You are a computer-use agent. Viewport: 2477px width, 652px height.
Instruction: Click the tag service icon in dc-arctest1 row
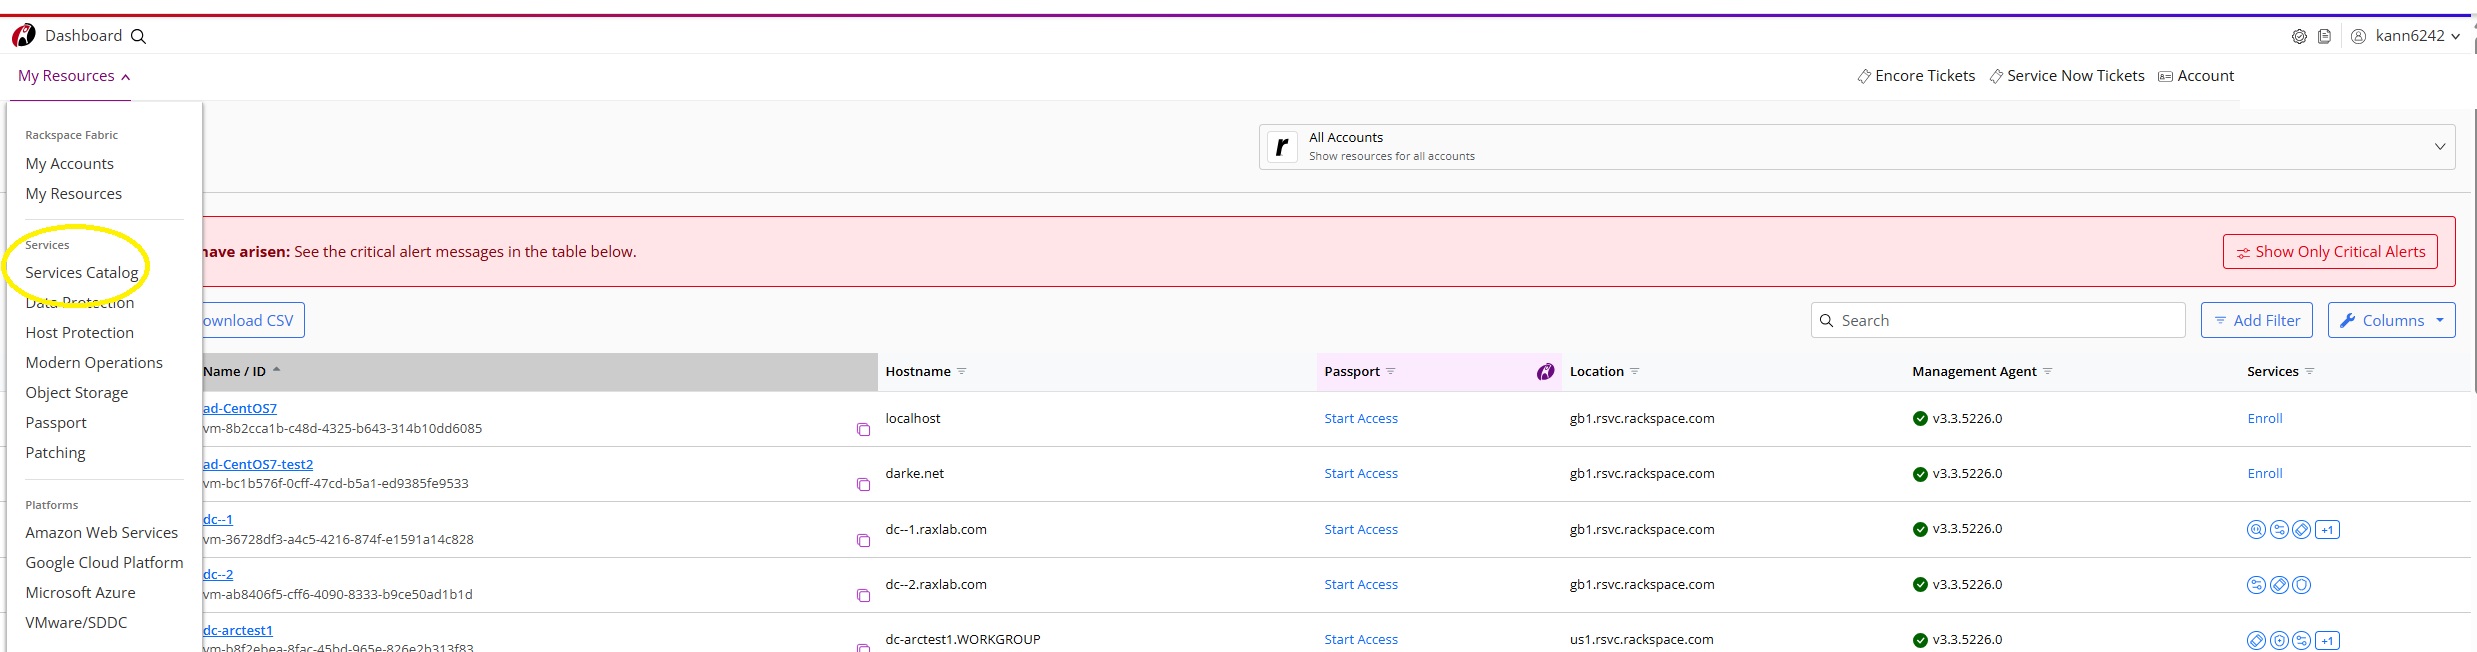tap(2256, 641)
